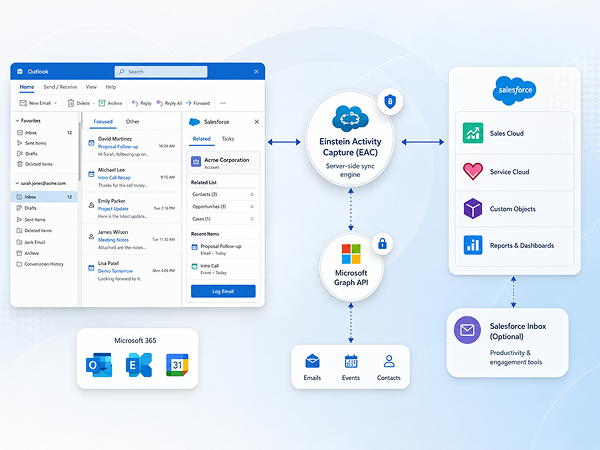Select the highlighted account Inbox folder
Viewport: 600px width, 450px height.
point(44,197)
